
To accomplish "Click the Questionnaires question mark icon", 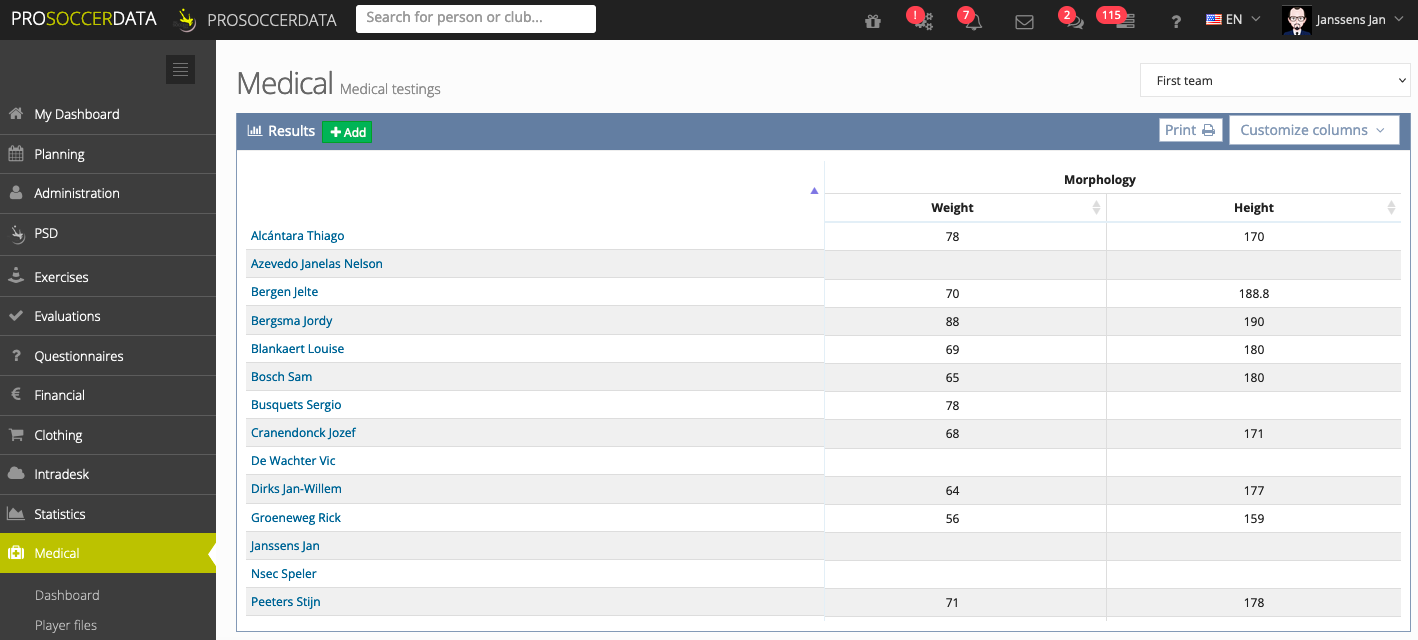I will click(x=16, y=356).
